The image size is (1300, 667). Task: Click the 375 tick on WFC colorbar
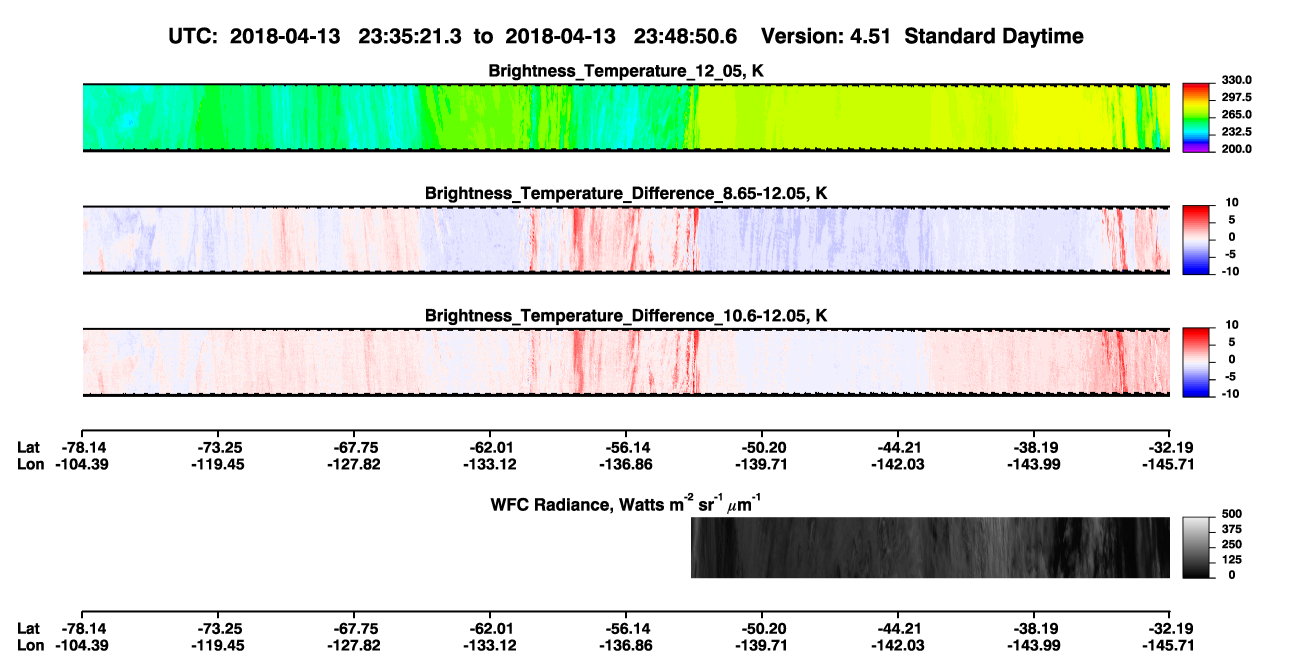1232,529
